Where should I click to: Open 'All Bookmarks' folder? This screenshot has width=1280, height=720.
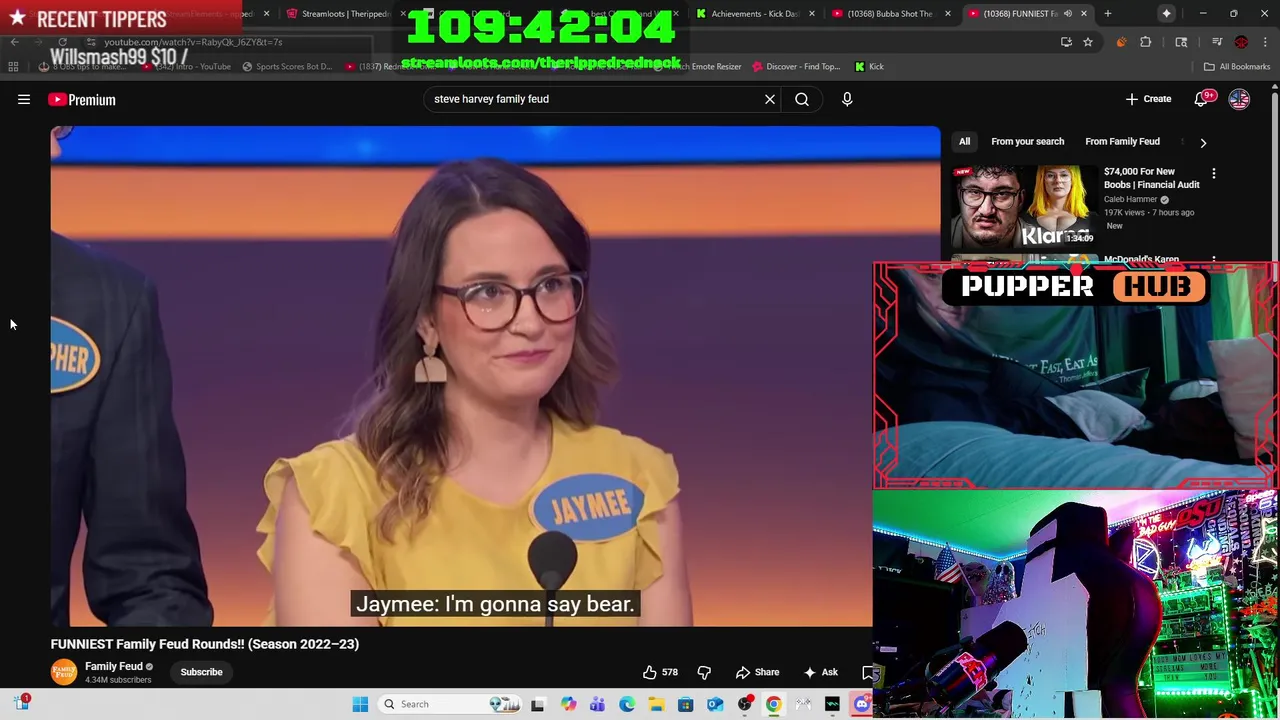[1236, 67]
